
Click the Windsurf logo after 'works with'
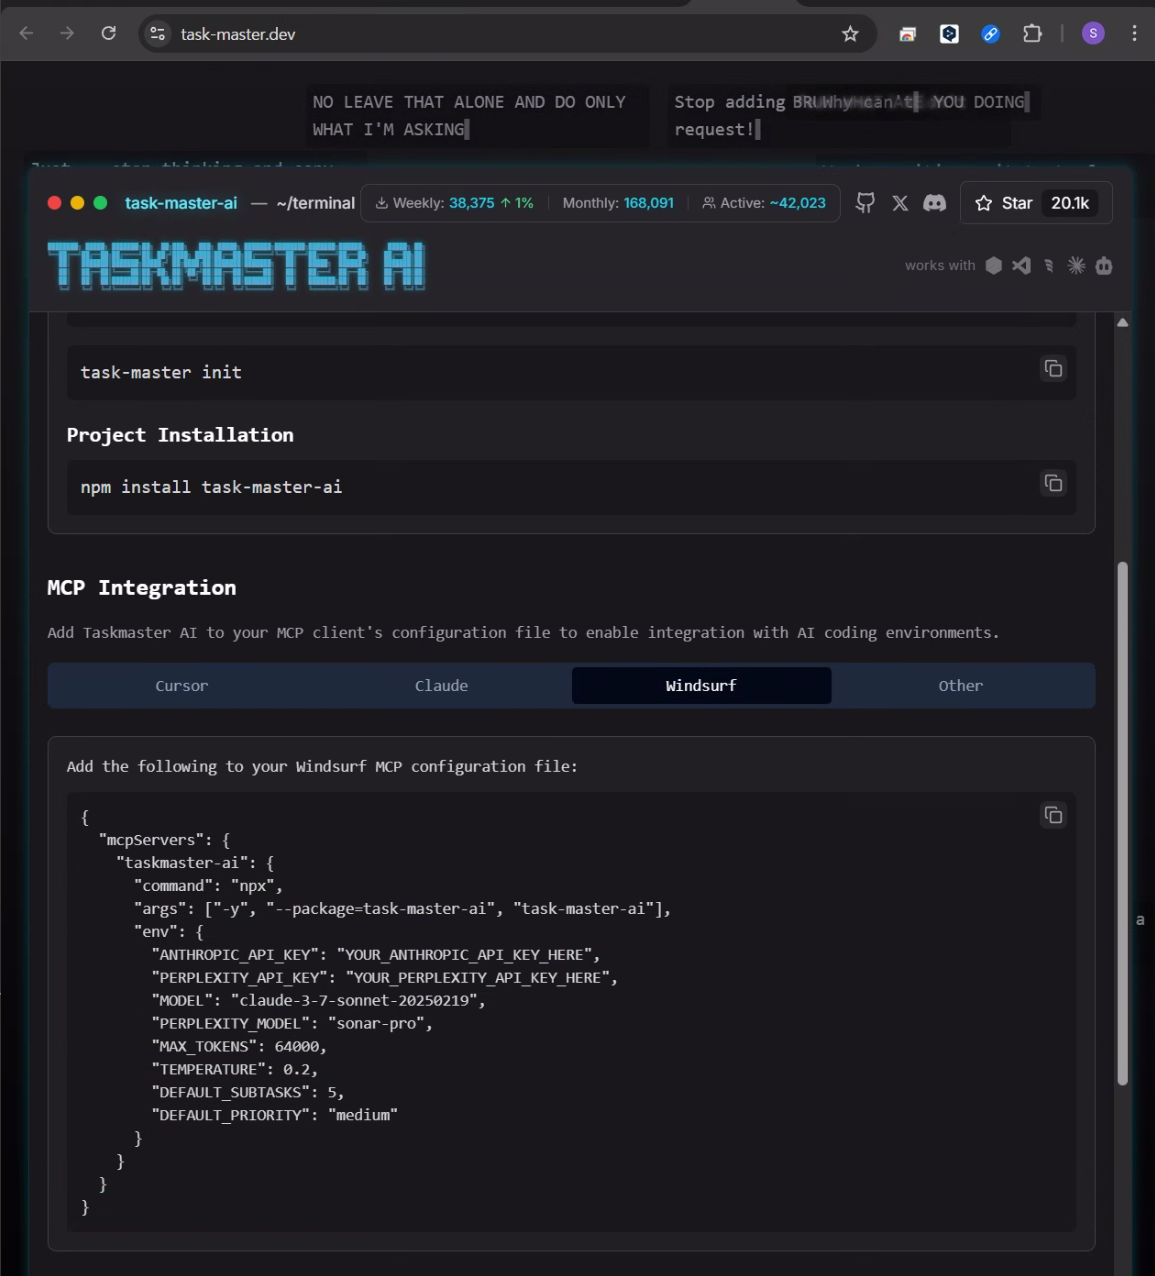click(x=1049, y=265)
